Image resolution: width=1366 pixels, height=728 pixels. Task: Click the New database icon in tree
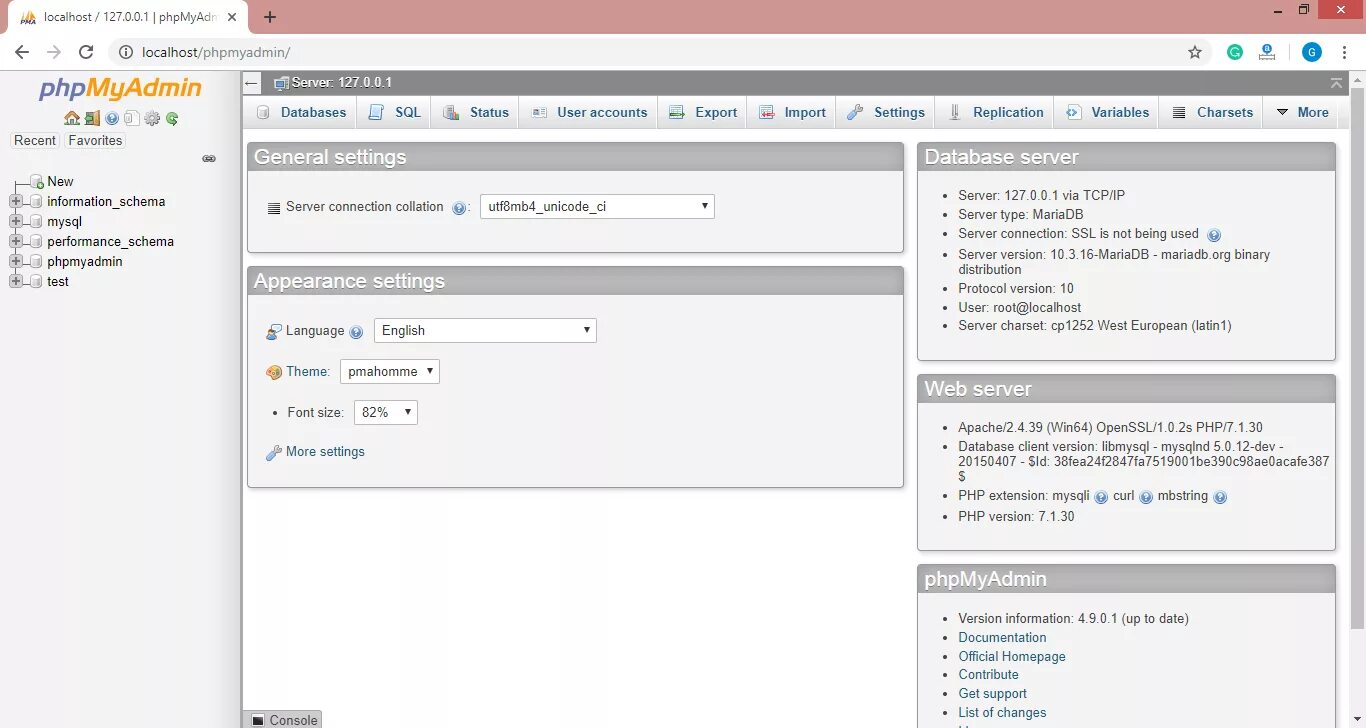point(36,181)
